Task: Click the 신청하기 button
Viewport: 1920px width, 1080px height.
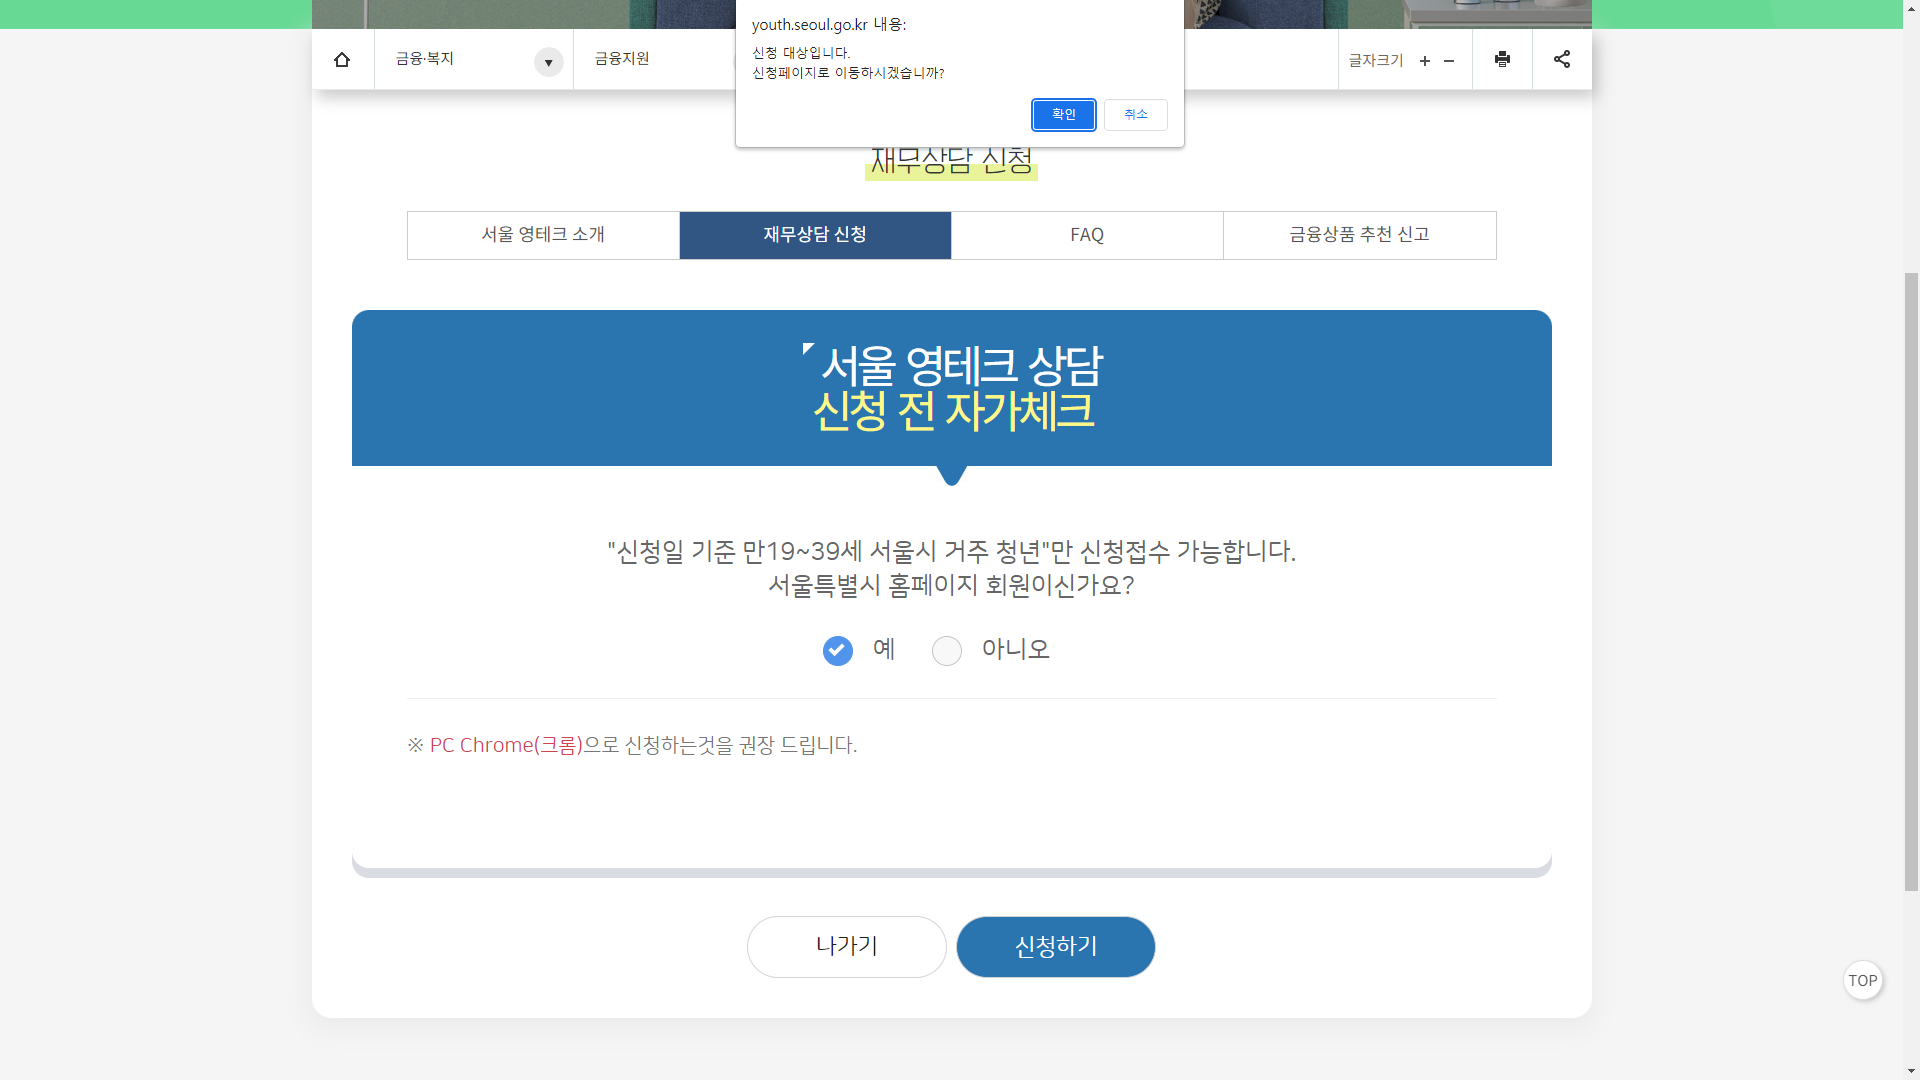Action: click(1055, 946)
